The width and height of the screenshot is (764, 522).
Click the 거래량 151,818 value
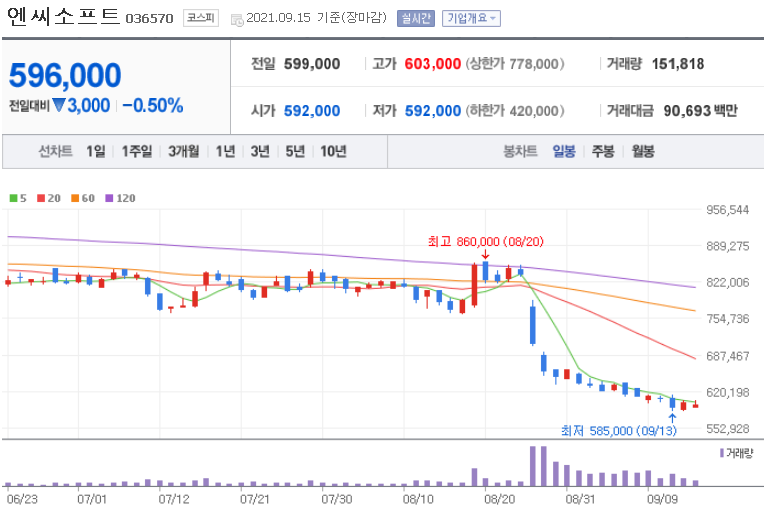678,64
